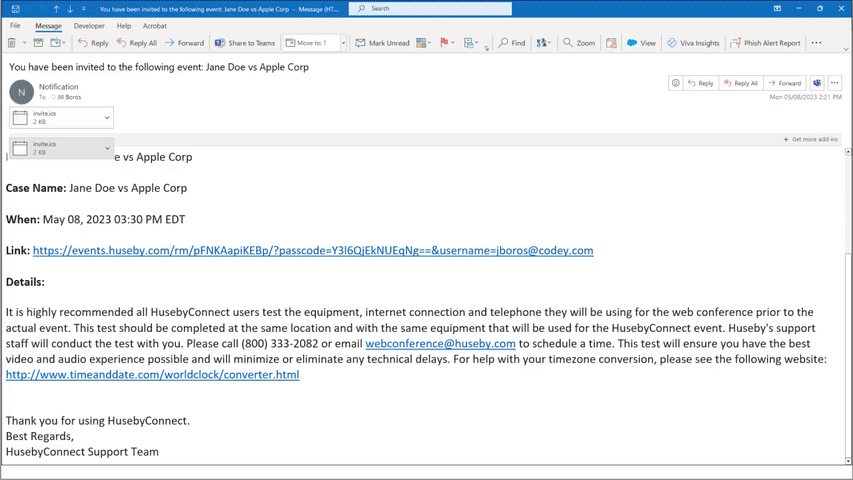Click the Teams icon in message header
The height and width of the screenshot is (480, 853).
point(817,83)
